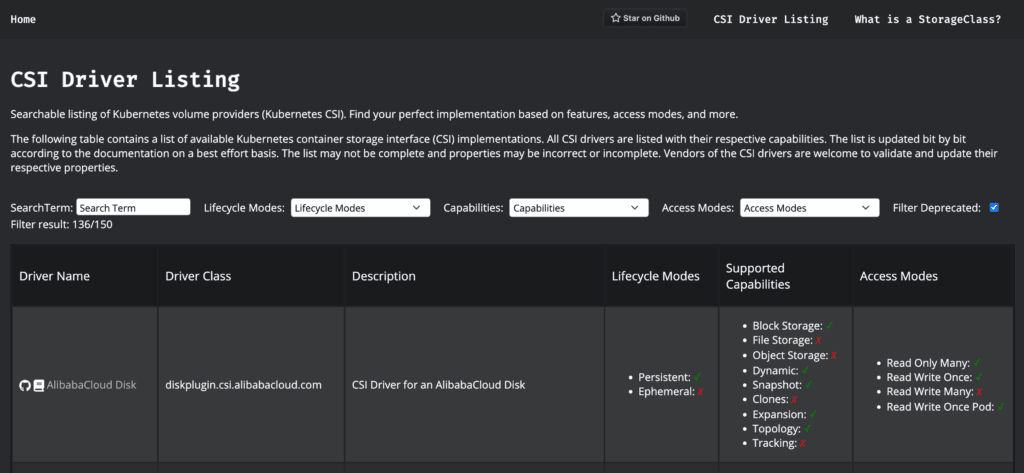Click the red cross beside Read Write Many
This screenshot has height=473, width=1024.
pos(979,392)
